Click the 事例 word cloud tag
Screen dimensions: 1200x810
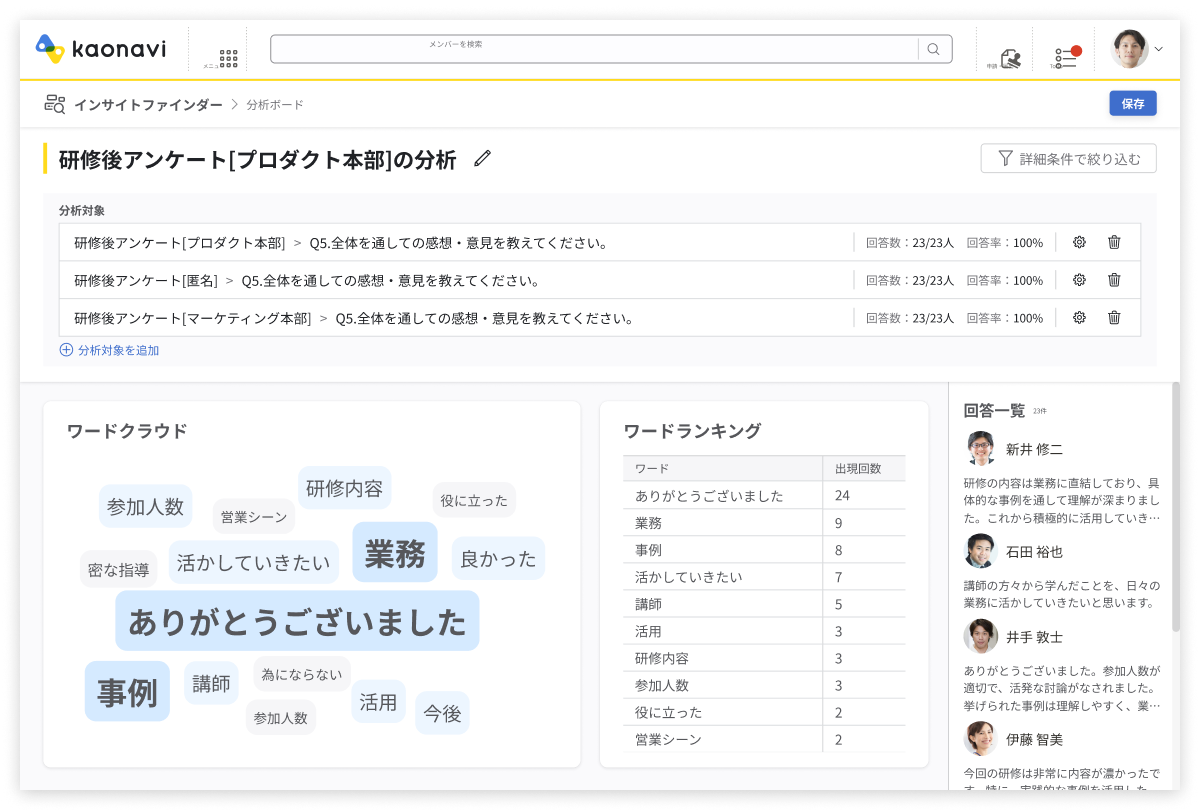click(127, 691)
